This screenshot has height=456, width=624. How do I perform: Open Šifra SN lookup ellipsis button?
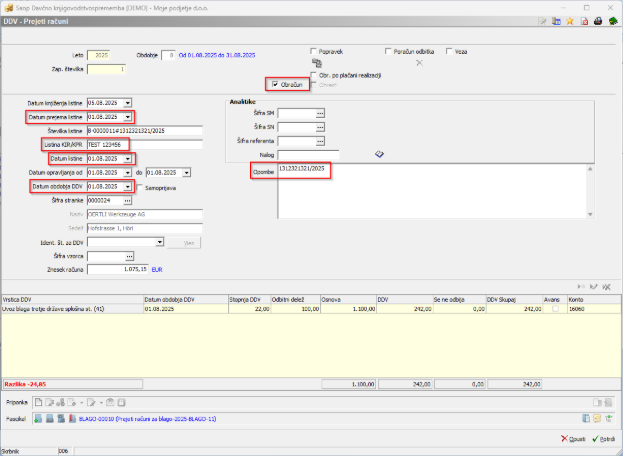320,127
